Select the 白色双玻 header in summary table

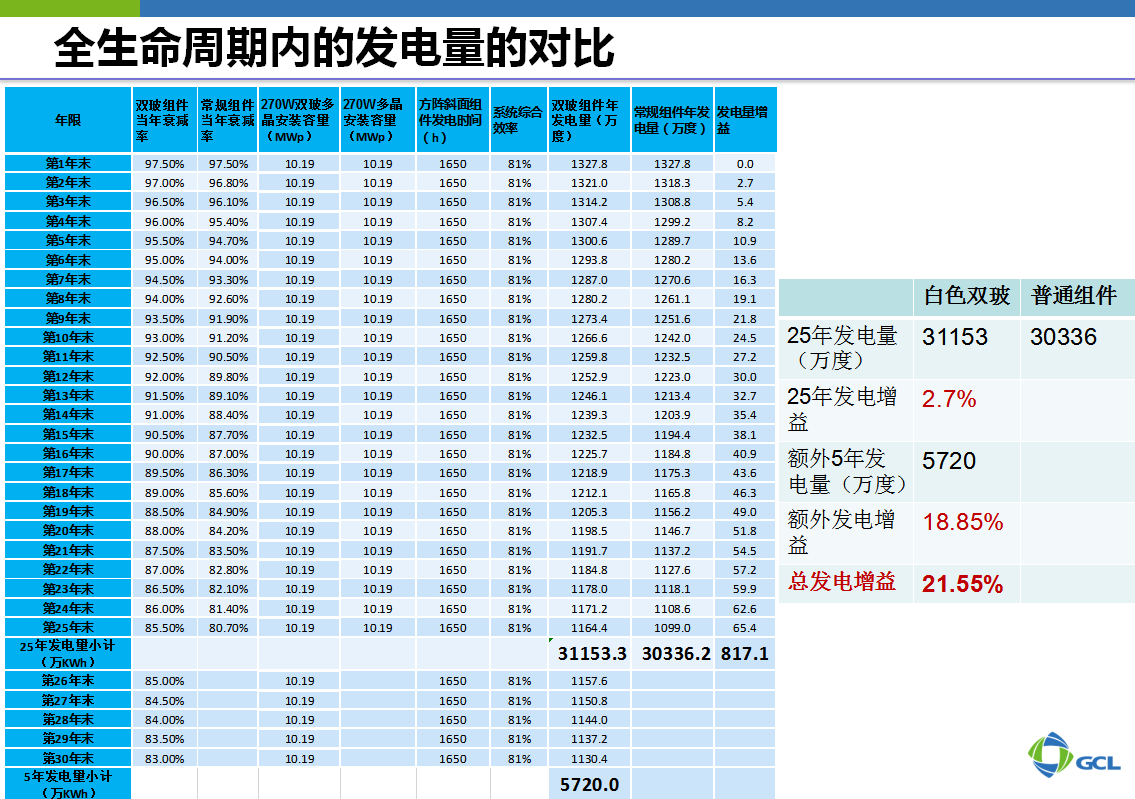[x=966, y=296]
